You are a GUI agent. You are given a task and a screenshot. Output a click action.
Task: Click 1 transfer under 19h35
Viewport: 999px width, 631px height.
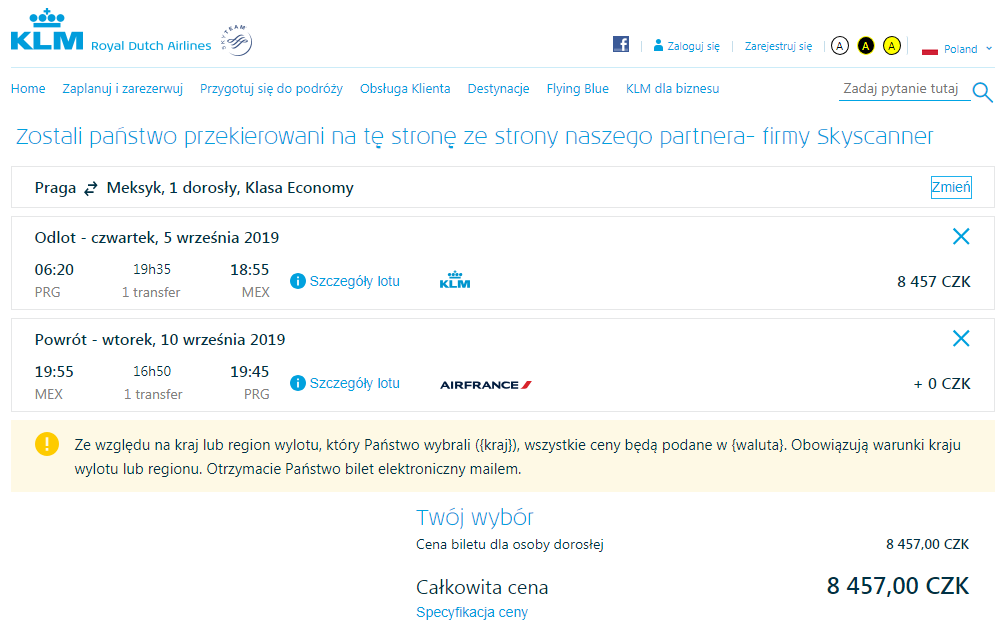(151, 293)
